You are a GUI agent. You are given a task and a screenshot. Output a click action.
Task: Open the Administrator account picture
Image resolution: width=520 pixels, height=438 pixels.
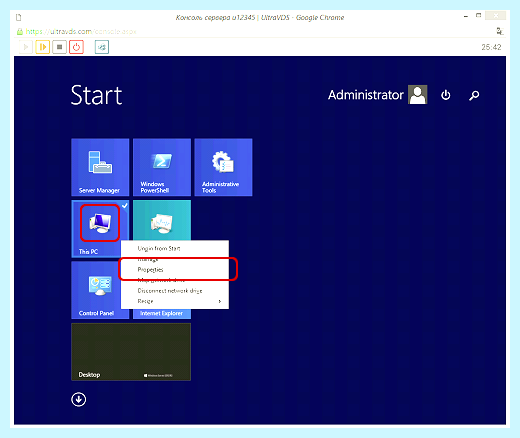418,95
